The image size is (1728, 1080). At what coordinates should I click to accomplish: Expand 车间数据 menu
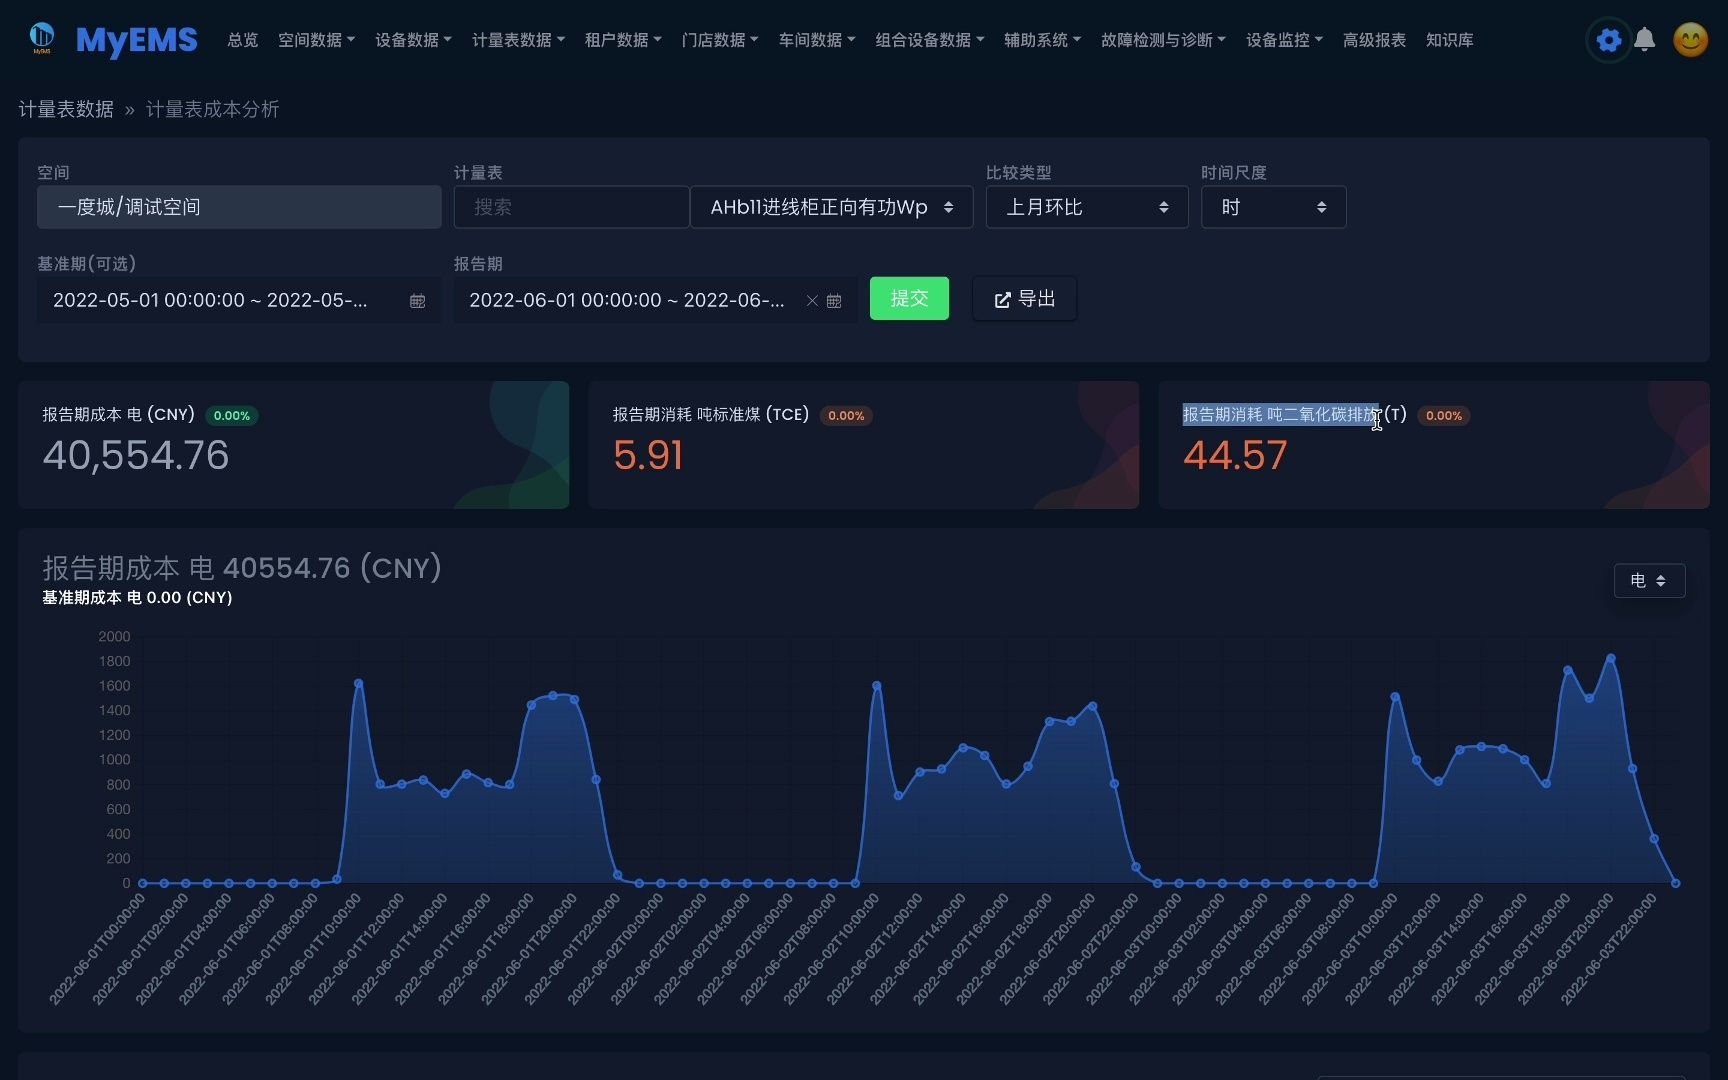point(817,40)
